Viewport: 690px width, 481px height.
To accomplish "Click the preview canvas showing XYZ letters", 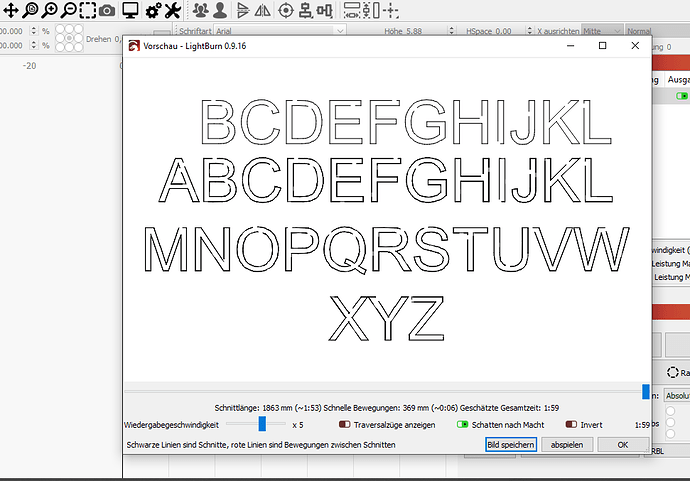I will pyautogui.click(x=386, y=318).
